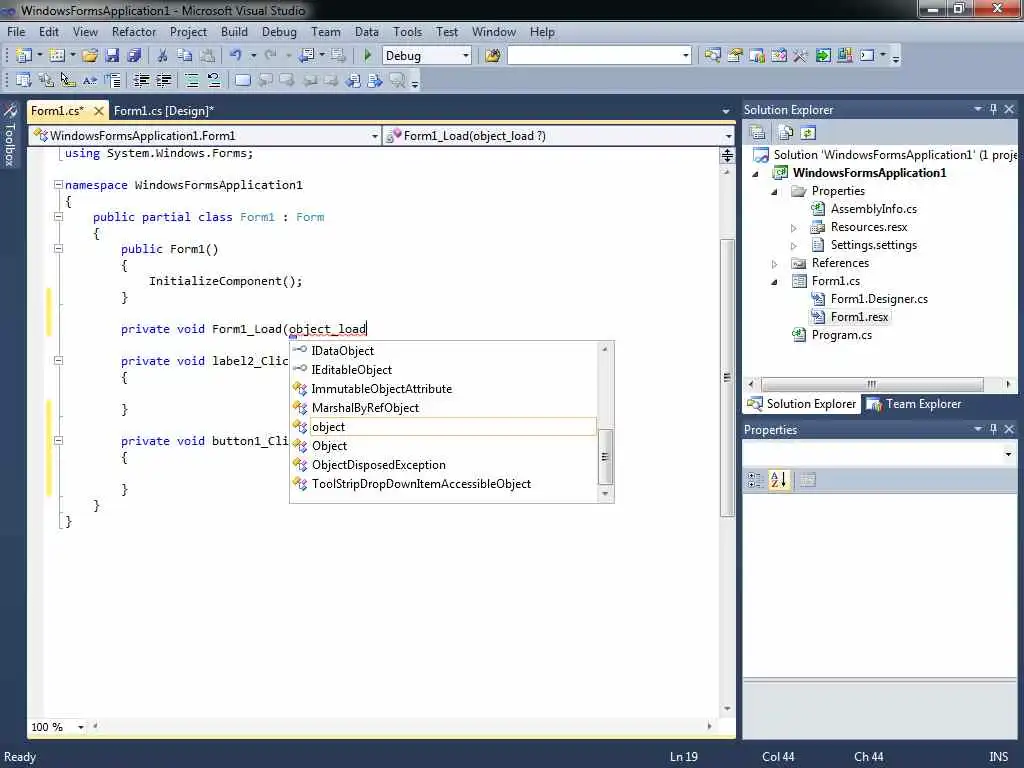Open the File menu
The image size is (1024, 768).
coord(16,31)
